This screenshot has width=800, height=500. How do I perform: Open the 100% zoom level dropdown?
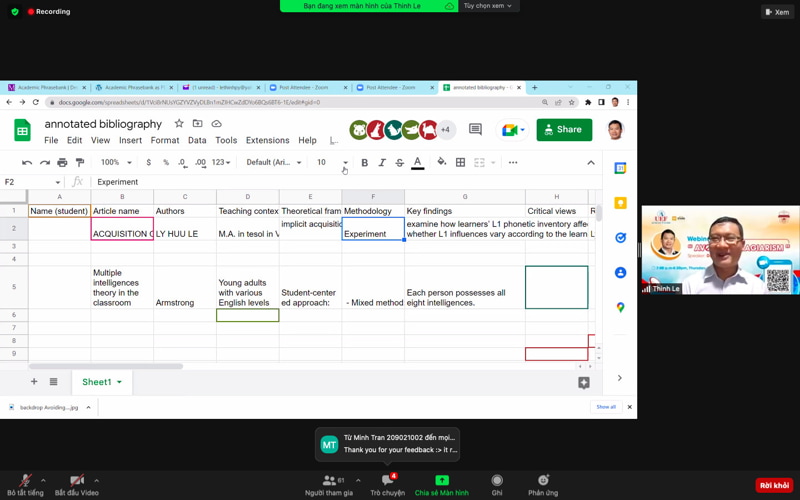[x=116, y=162]
